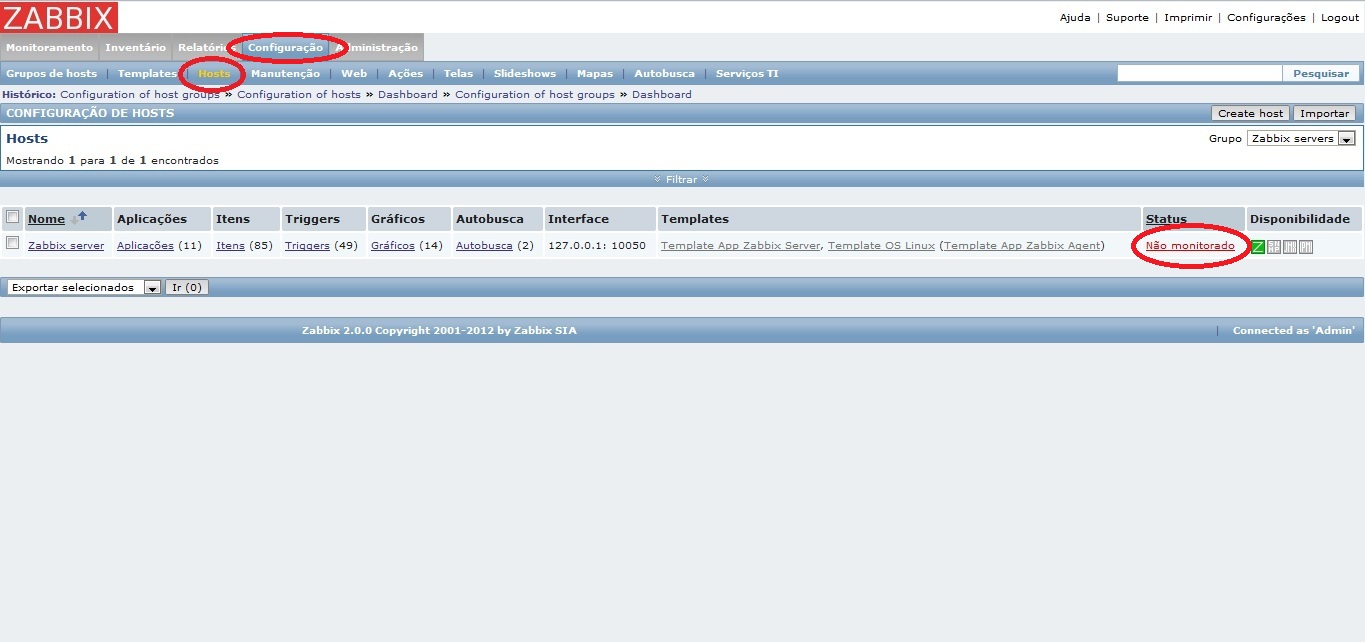Expand the Filtrar filter bar
1365x642 pixels.
click(682, 179)
